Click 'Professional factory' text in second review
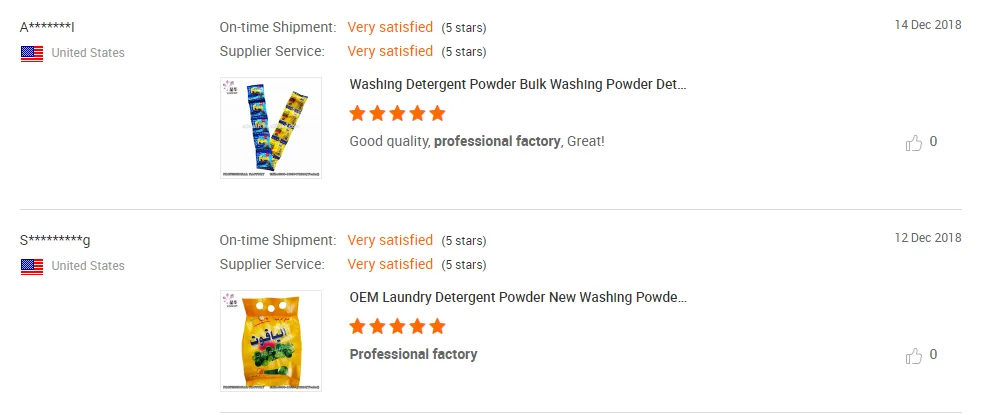 (x=413, y=354)
